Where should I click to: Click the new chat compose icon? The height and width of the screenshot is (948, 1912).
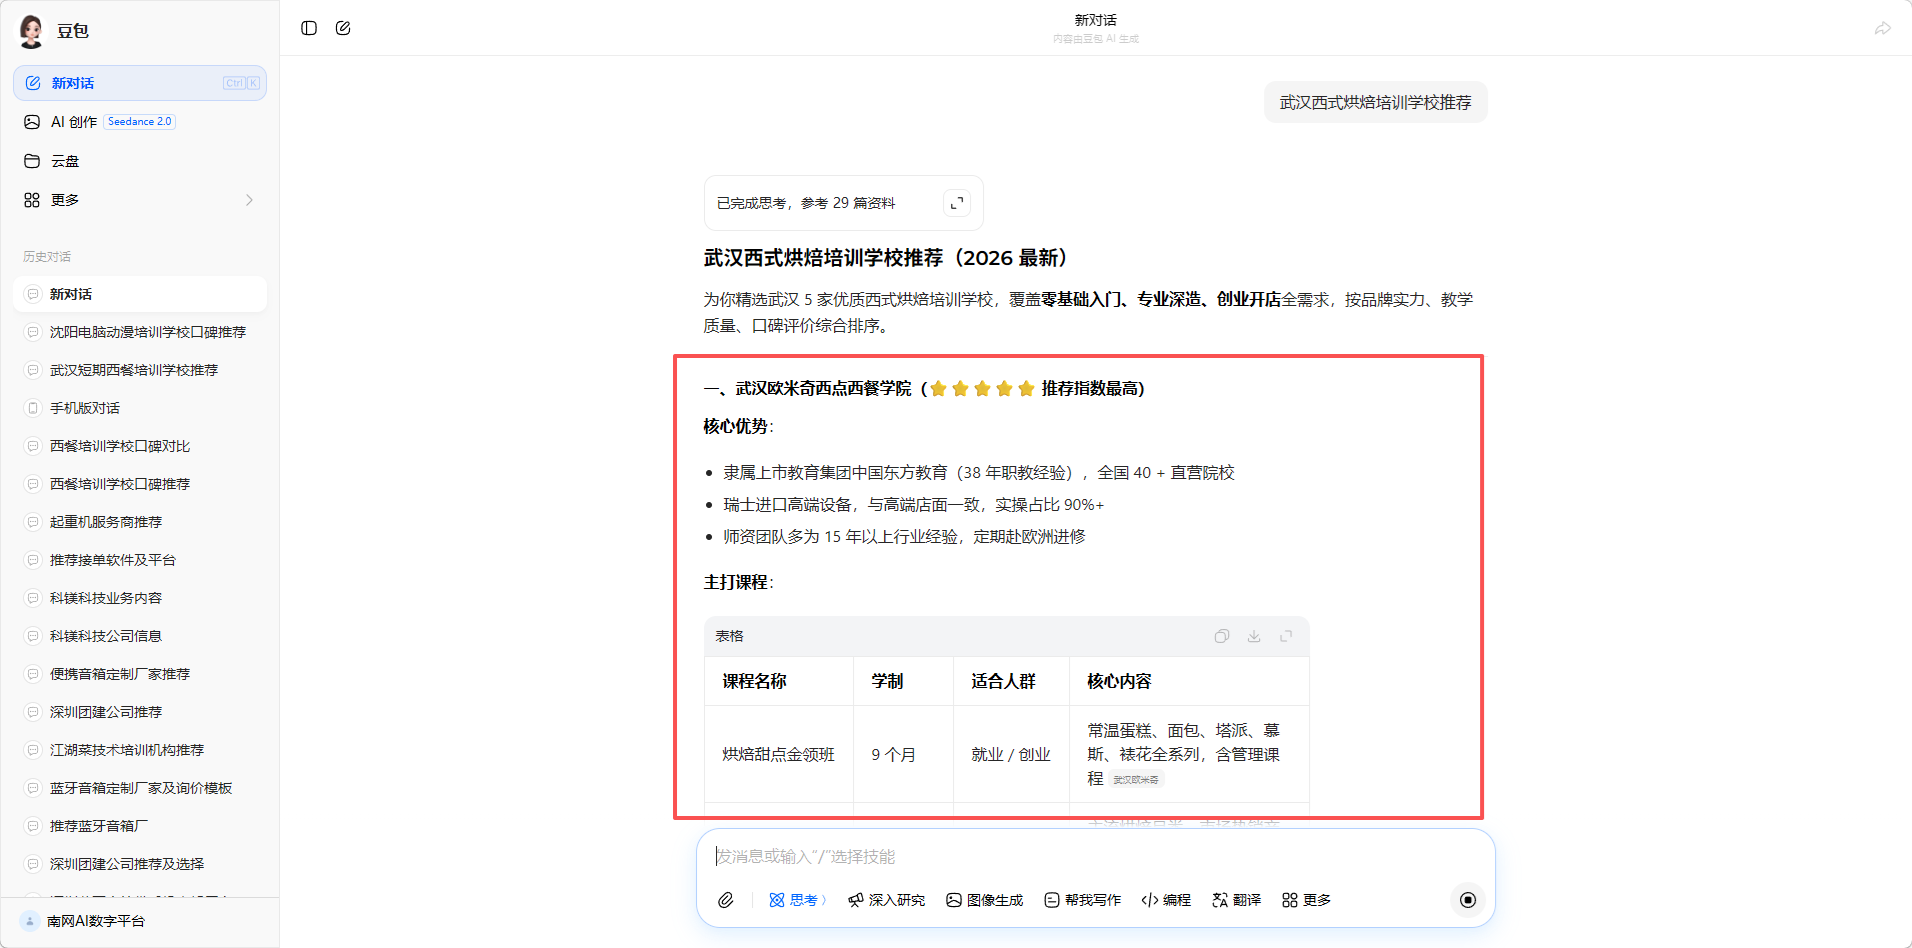pyautogui.click(x=343, y=28)
